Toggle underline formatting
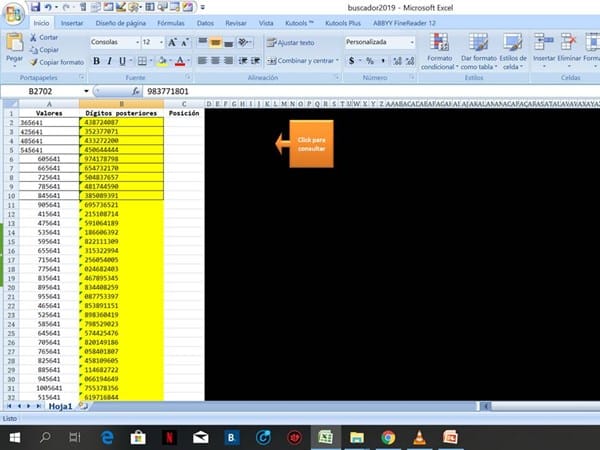 (x=122, y=61)
